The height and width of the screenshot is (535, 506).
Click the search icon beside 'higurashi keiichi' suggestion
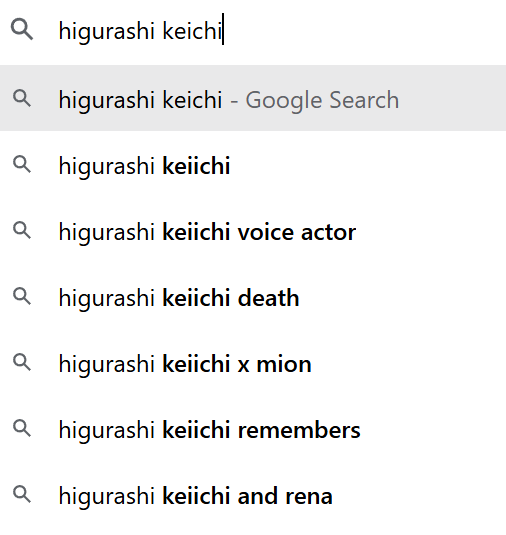[x=22, y=164]
